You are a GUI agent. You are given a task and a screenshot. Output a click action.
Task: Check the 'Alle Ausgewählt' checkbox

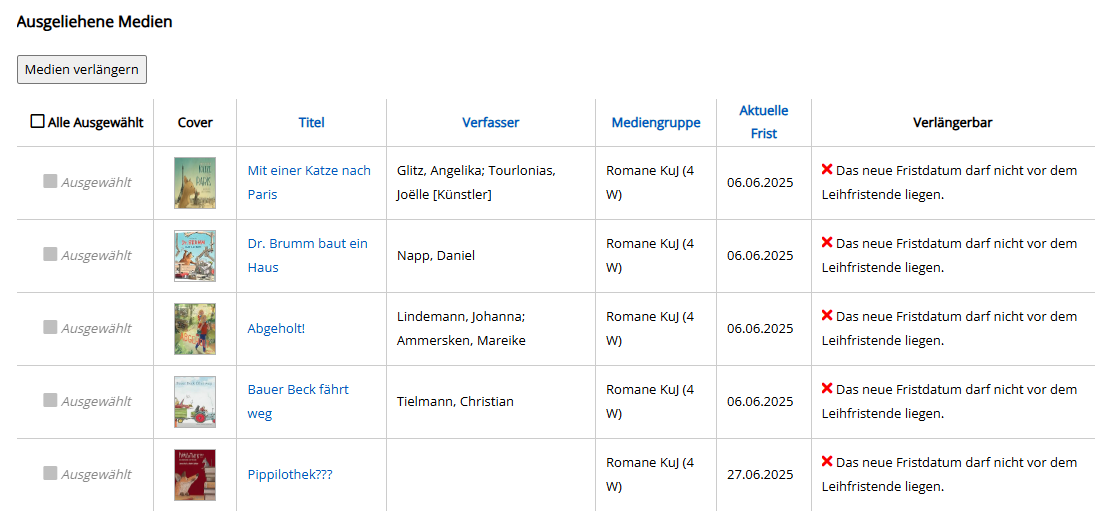point(38,122)
